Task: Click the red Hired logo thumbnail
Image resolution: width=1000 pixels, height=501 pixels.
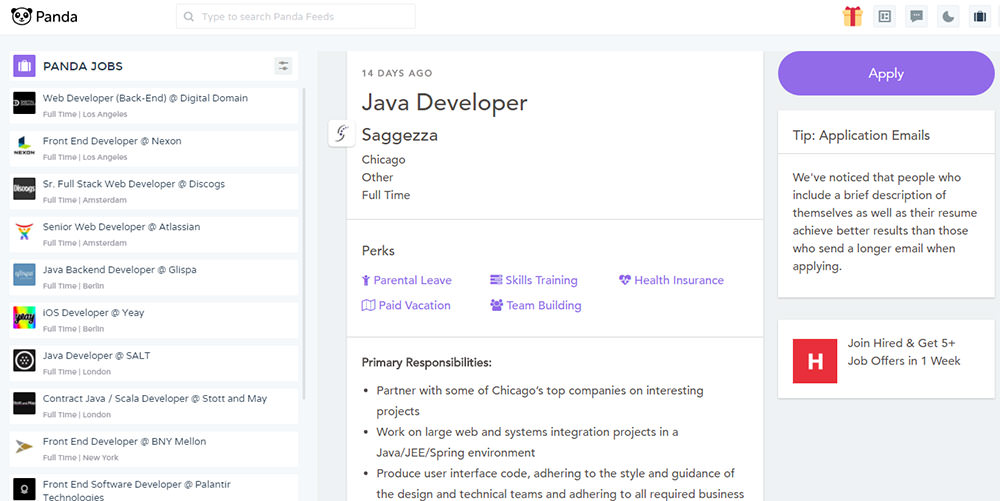Action: [814, 361]
